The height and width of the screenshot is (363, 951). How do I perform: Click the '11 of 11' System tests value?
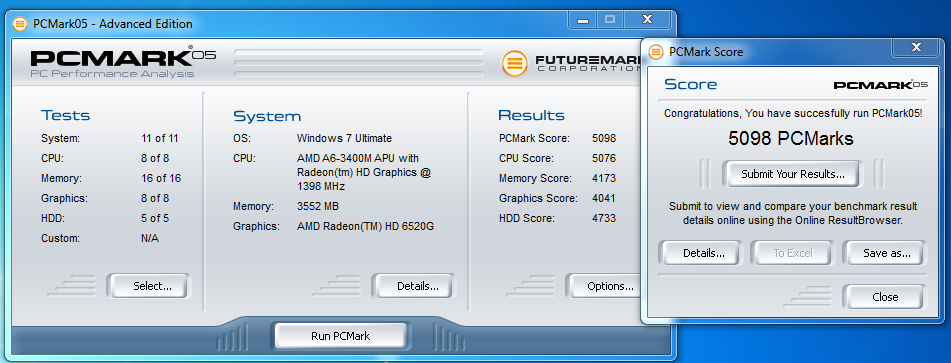[x=160, y=138]
